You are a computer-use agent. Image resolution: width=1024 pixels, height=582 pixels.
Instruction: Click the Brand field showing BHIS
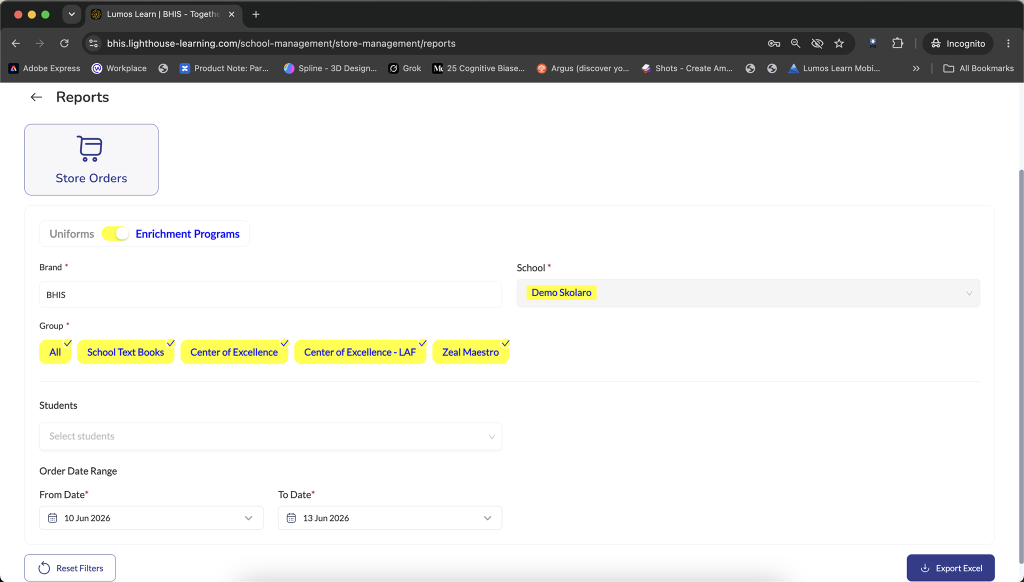pos(270,295)
